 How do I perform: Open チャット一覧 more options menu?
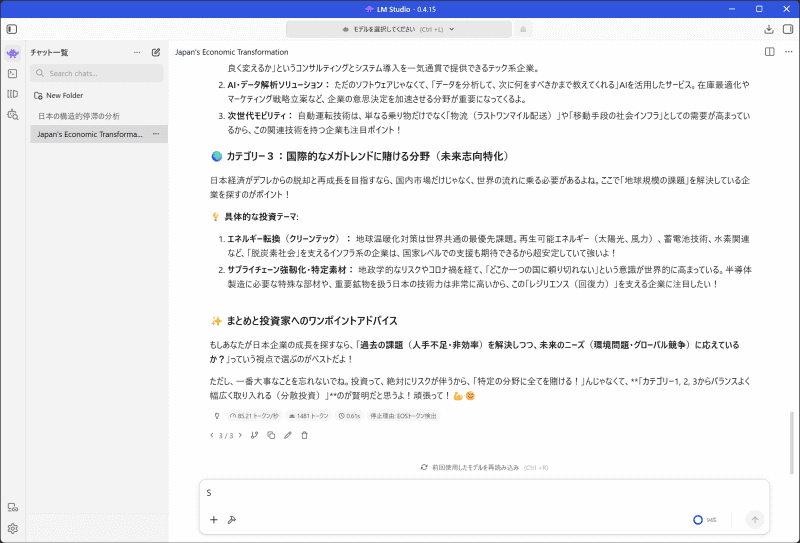coord(137,53)
